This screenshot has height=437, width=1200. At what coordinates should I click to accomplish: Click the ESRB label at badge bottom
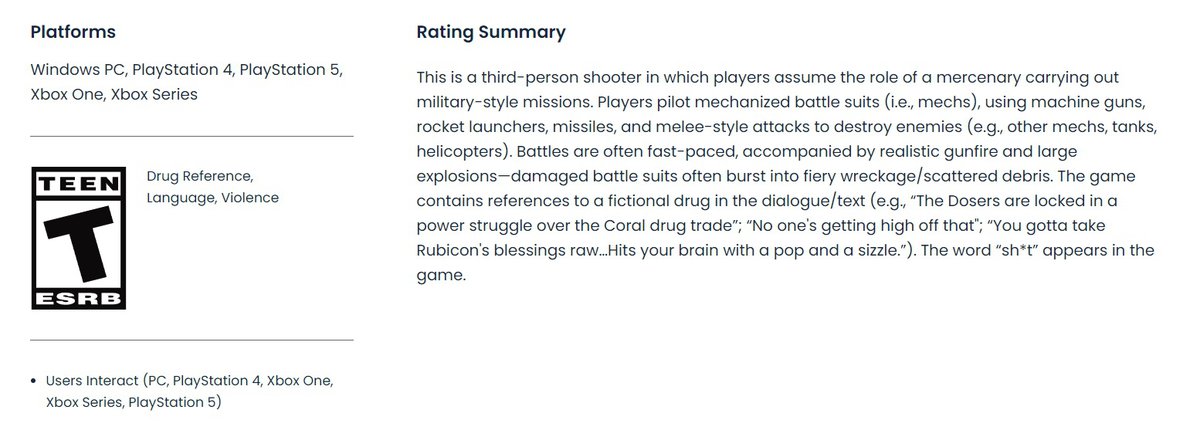point(79,299)
